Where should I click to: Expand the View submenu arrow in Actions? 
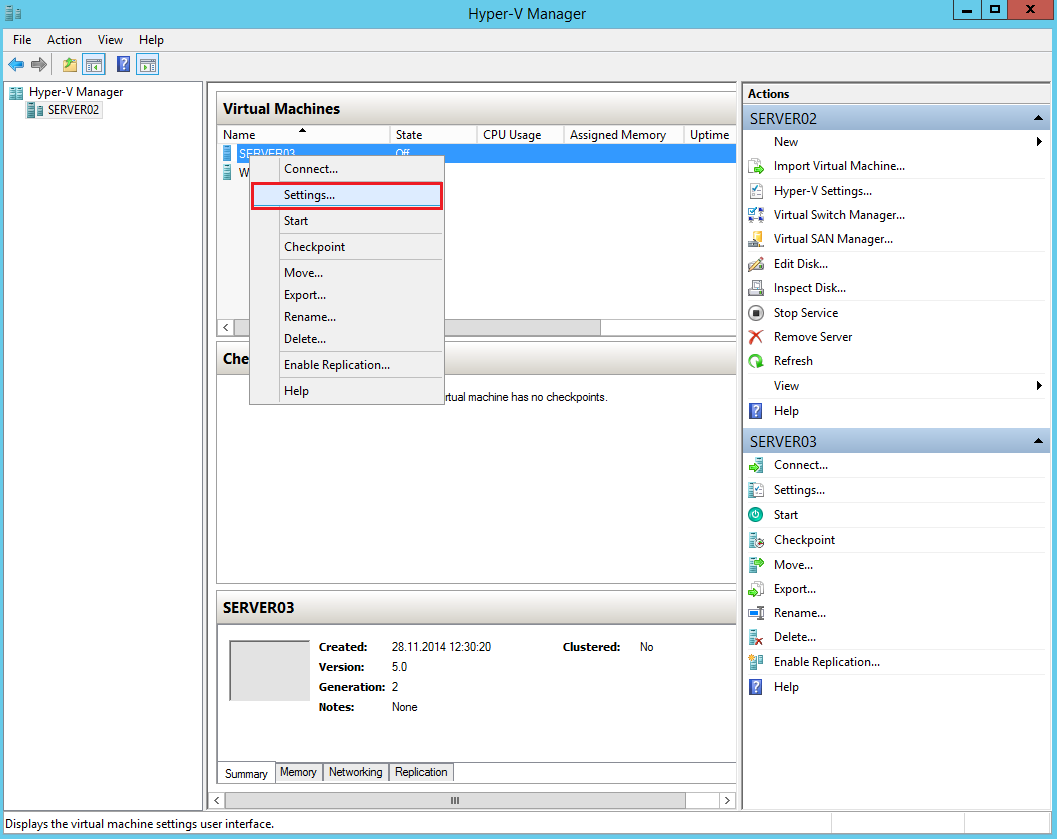click(x=1039, y=385)
